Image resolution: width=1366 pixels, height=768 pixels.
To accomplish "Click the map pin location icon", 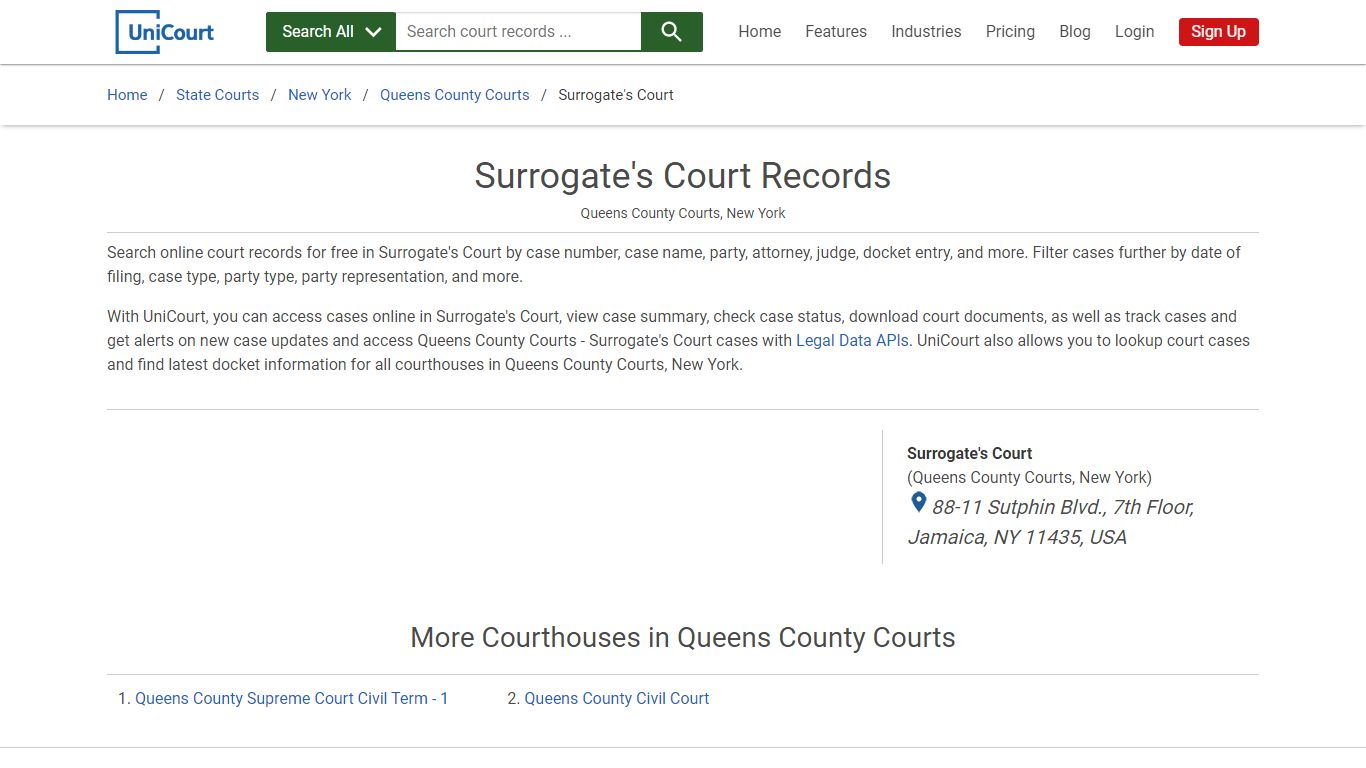I will 918,503.
